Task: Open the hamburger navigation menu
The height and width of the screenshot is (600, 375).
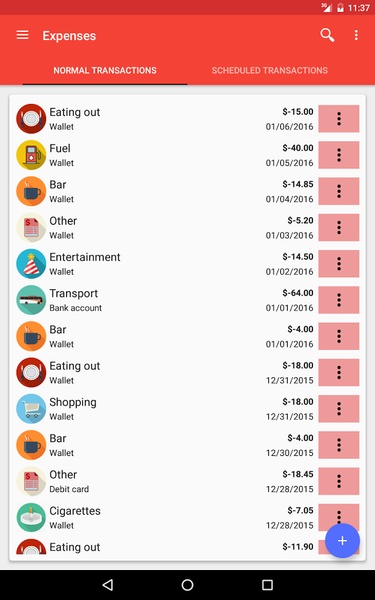Action: [x=23, y=35]
